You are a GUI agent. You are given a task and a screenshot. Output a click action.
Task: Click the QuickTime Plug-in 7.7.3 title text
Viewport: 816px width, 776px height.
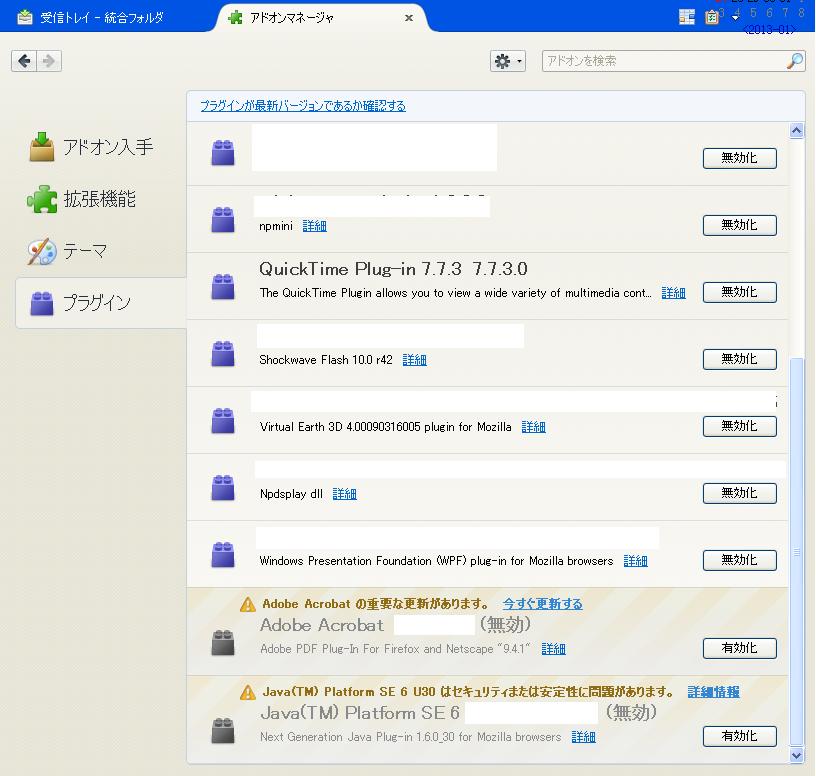tap(393, 269)
